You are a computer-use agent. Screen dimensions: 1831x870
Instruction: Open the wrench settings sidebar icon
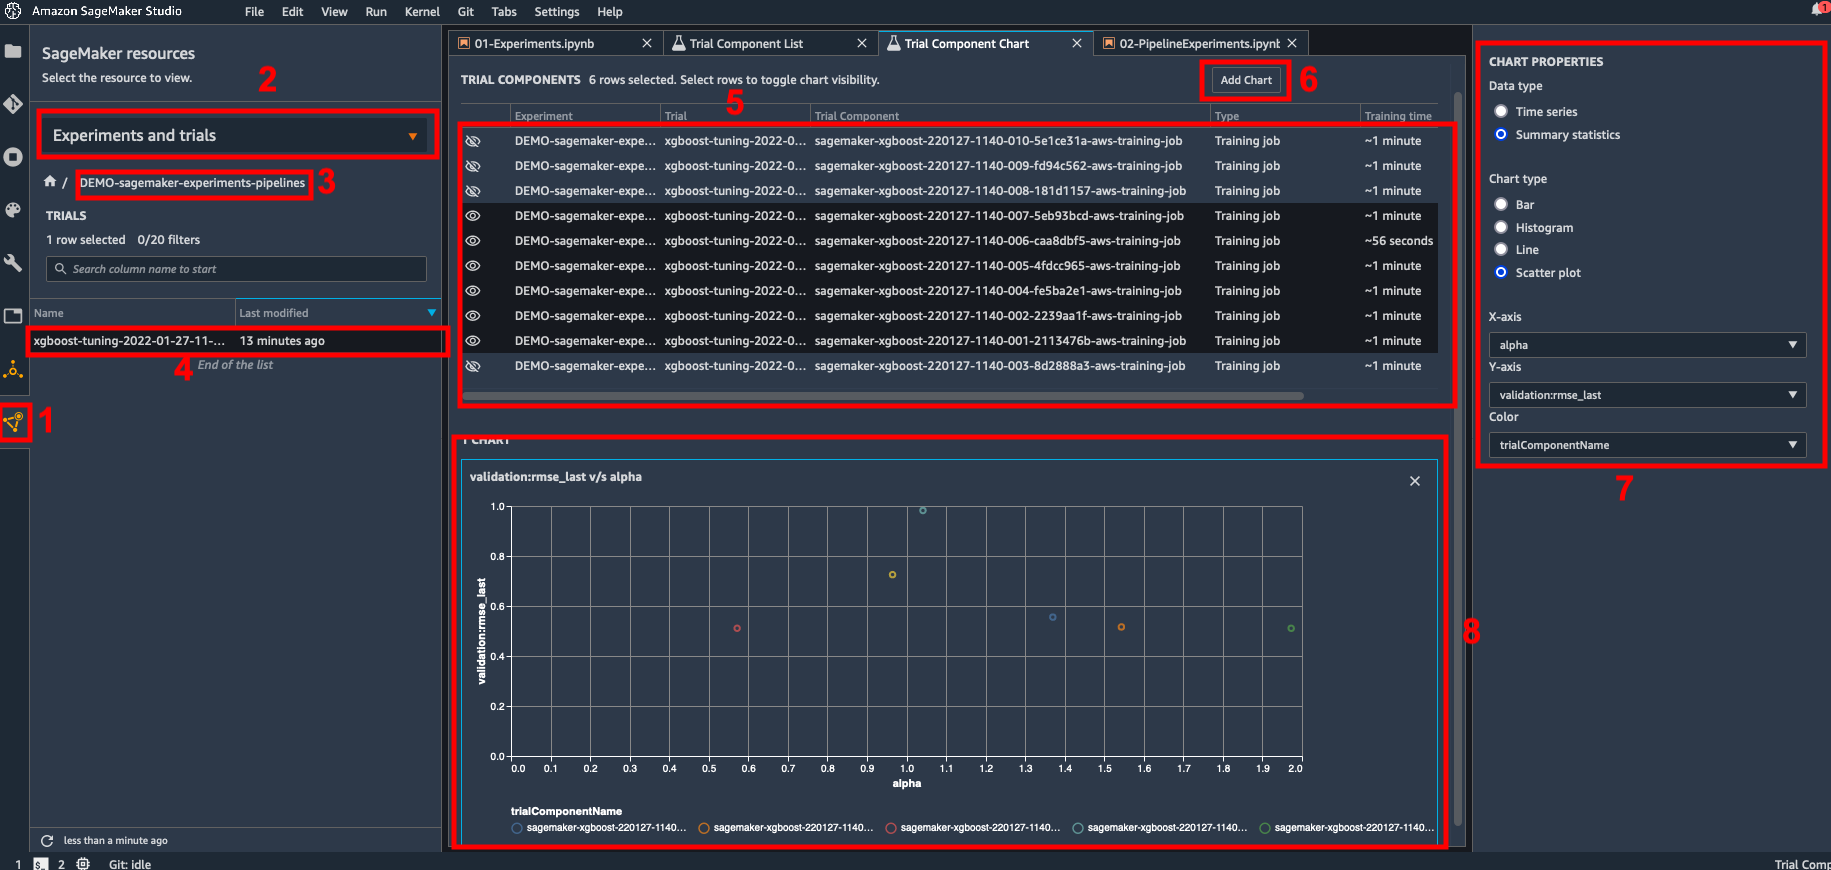pyautogui.click(x=13, y=263)
